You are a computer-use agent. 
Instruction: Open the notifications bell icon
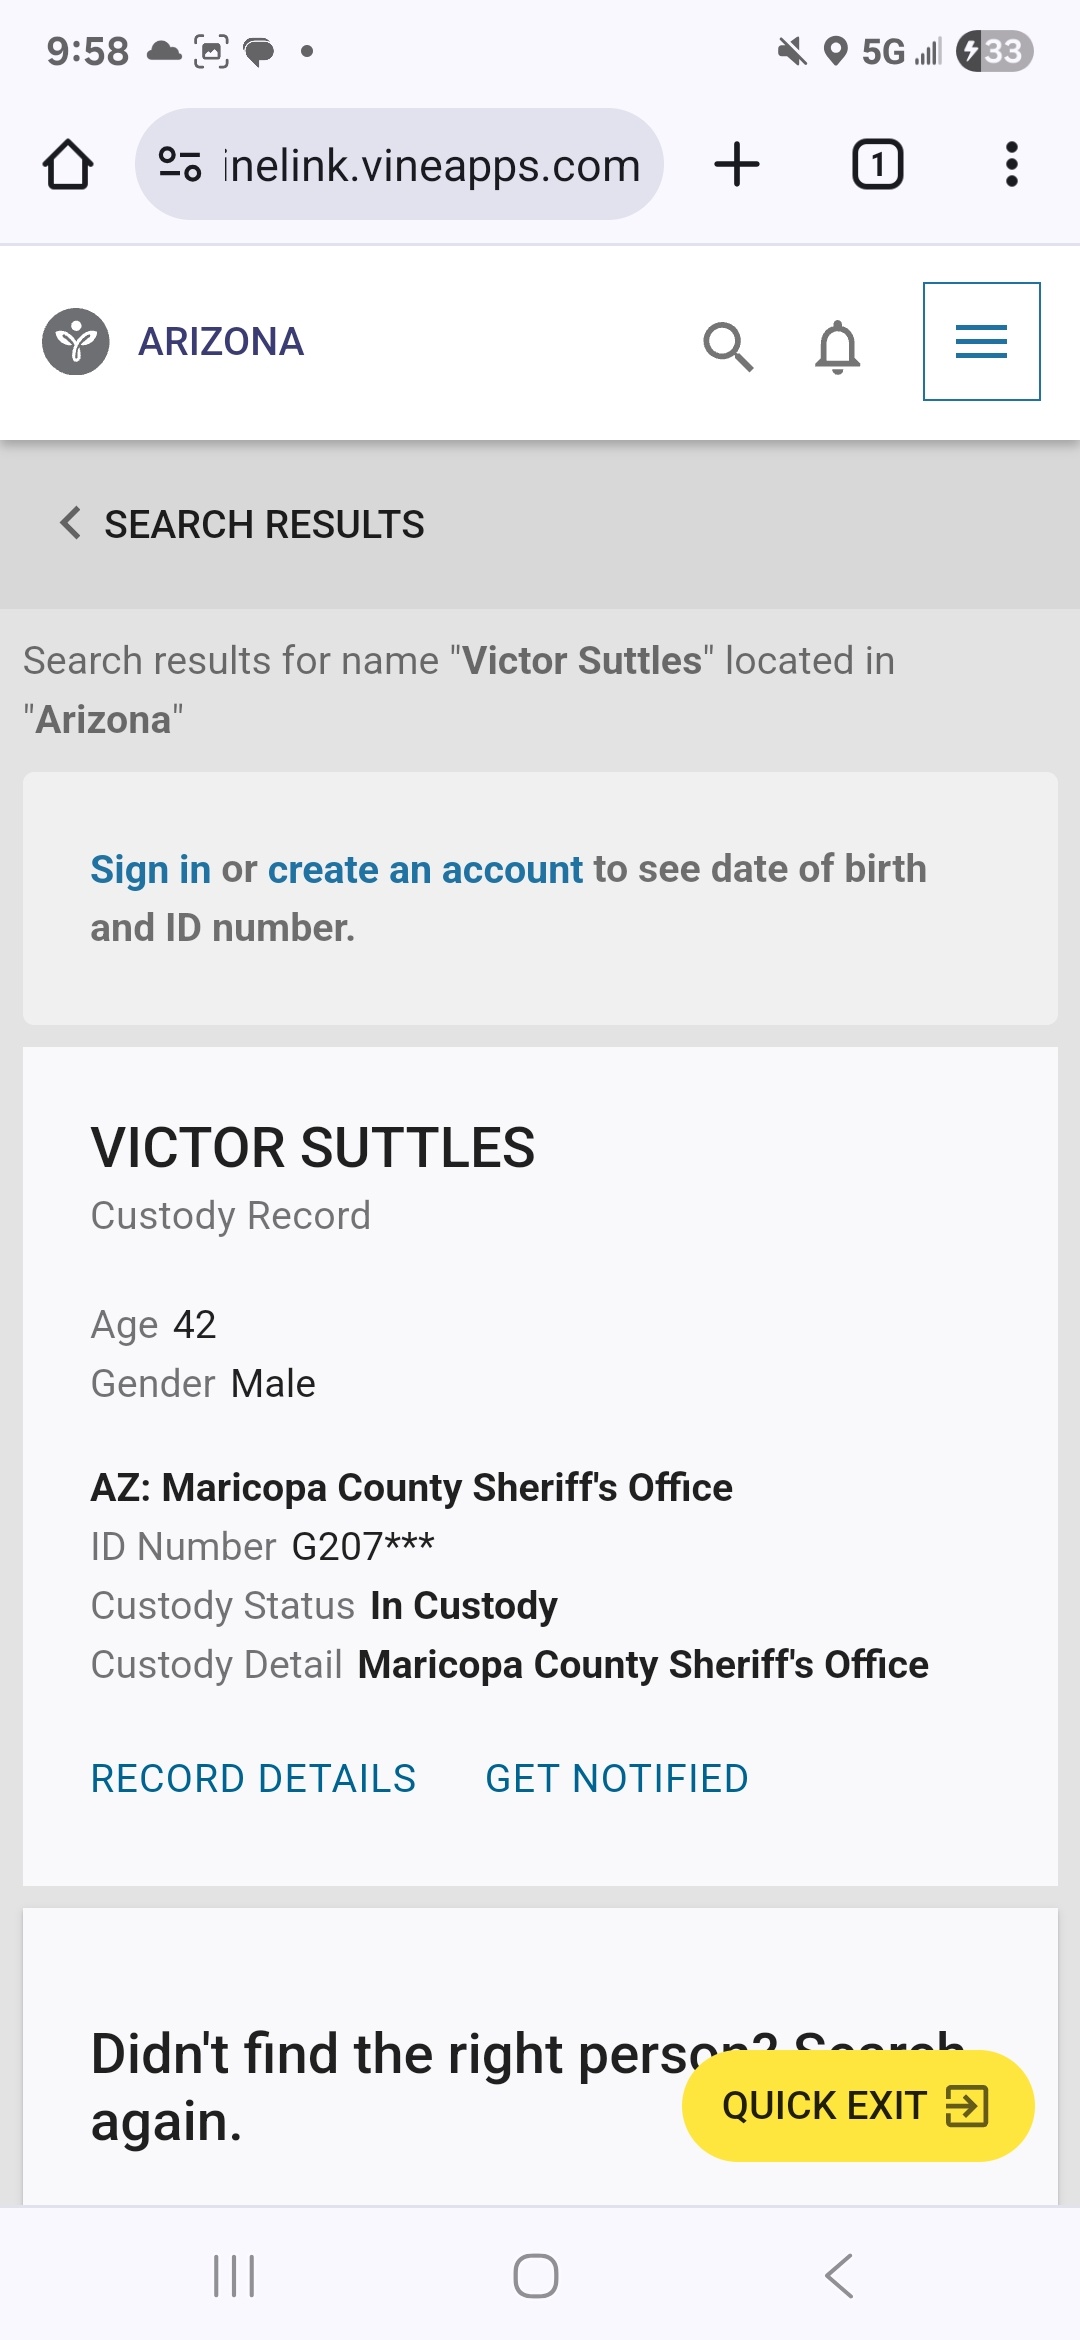click(x=837, y=347)
